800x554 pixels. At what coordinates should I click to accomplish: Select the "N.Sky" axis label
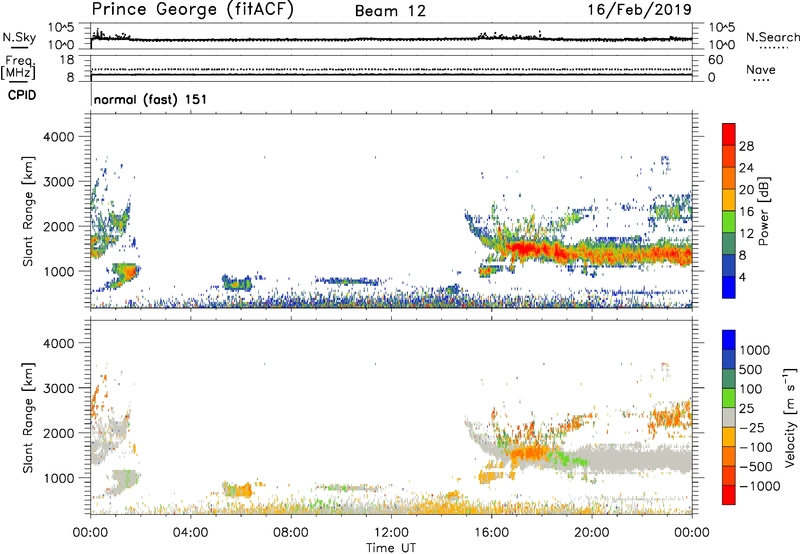pyautogui.click(x=19, y=37)
